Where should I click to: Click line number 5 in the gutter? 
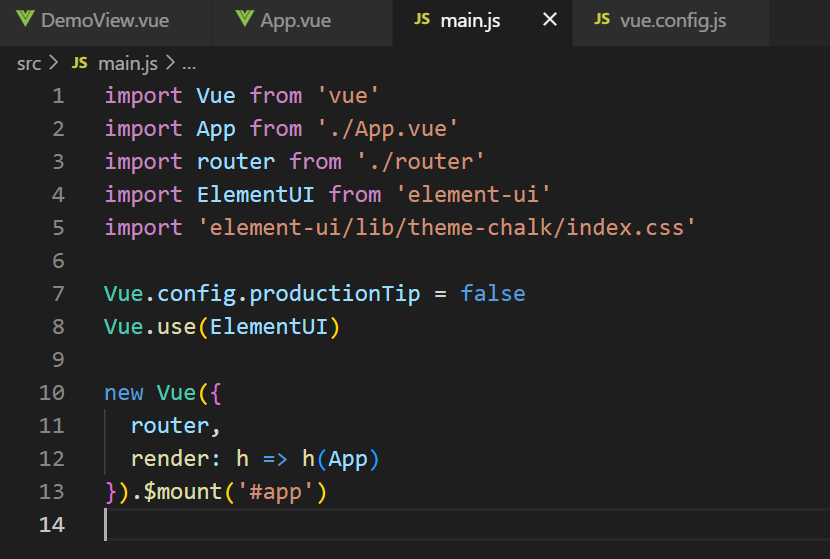58,228
